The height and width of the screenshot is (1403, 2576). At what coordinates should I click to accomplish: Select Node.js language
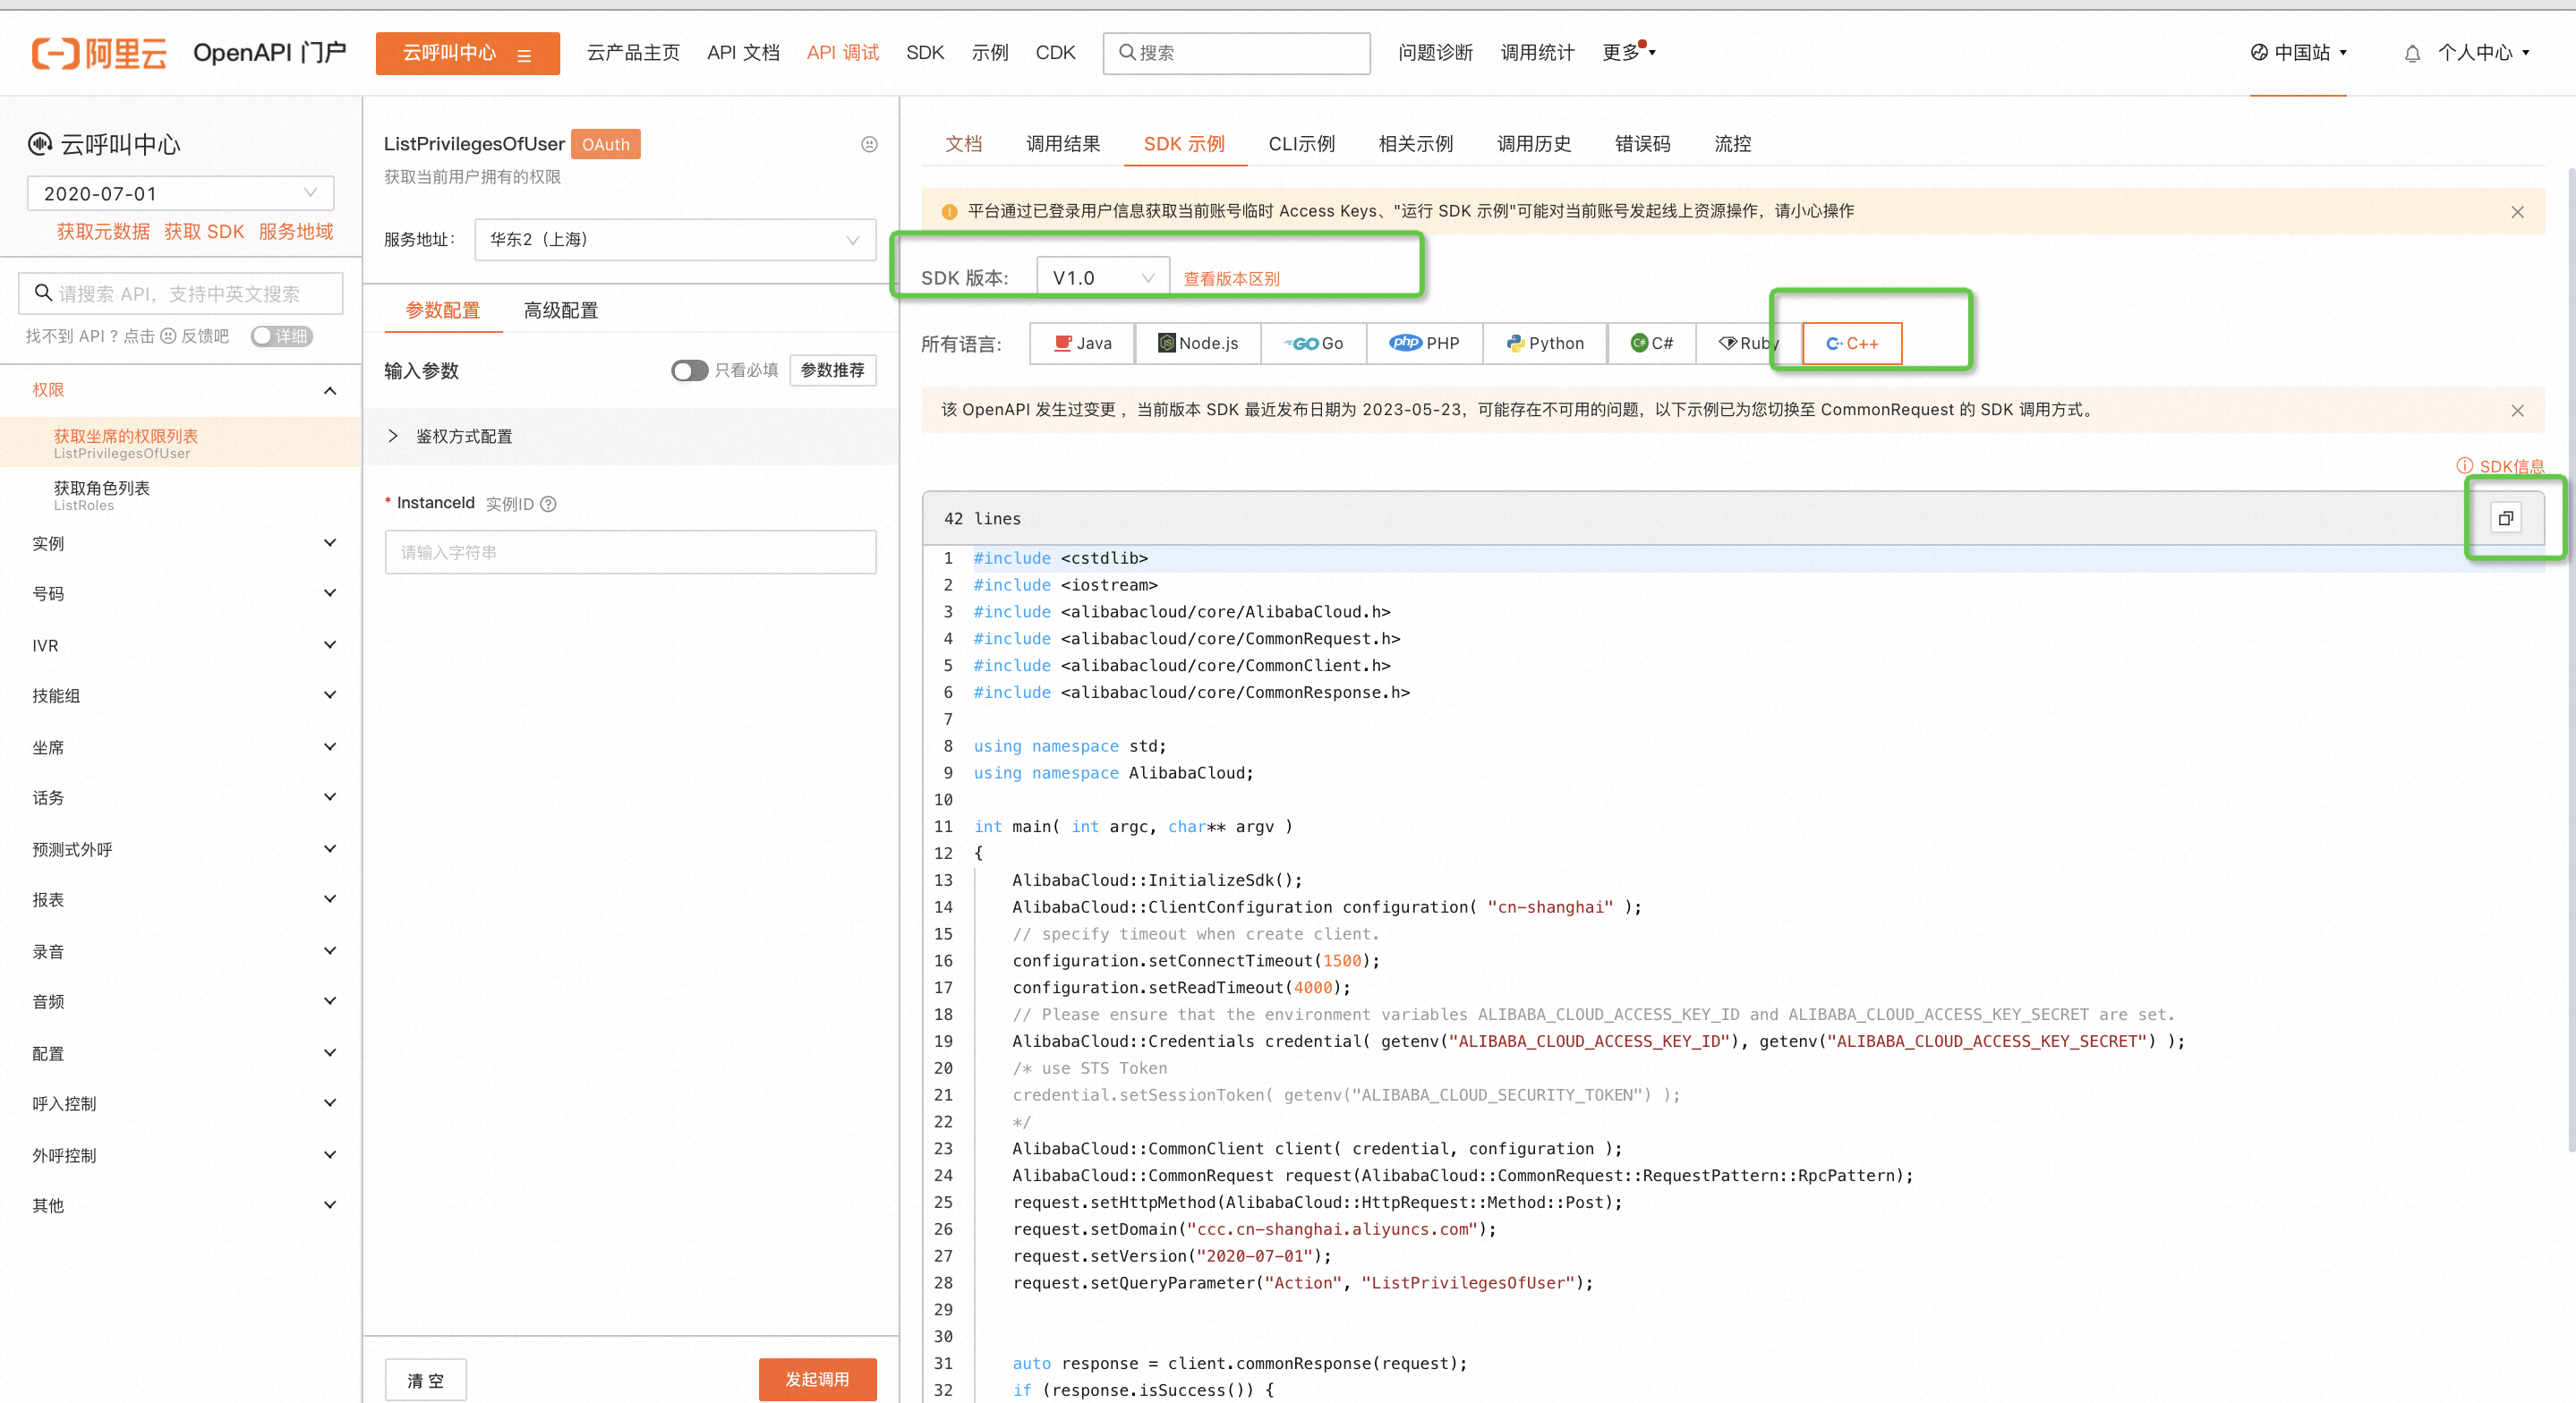pos(1198,343)
